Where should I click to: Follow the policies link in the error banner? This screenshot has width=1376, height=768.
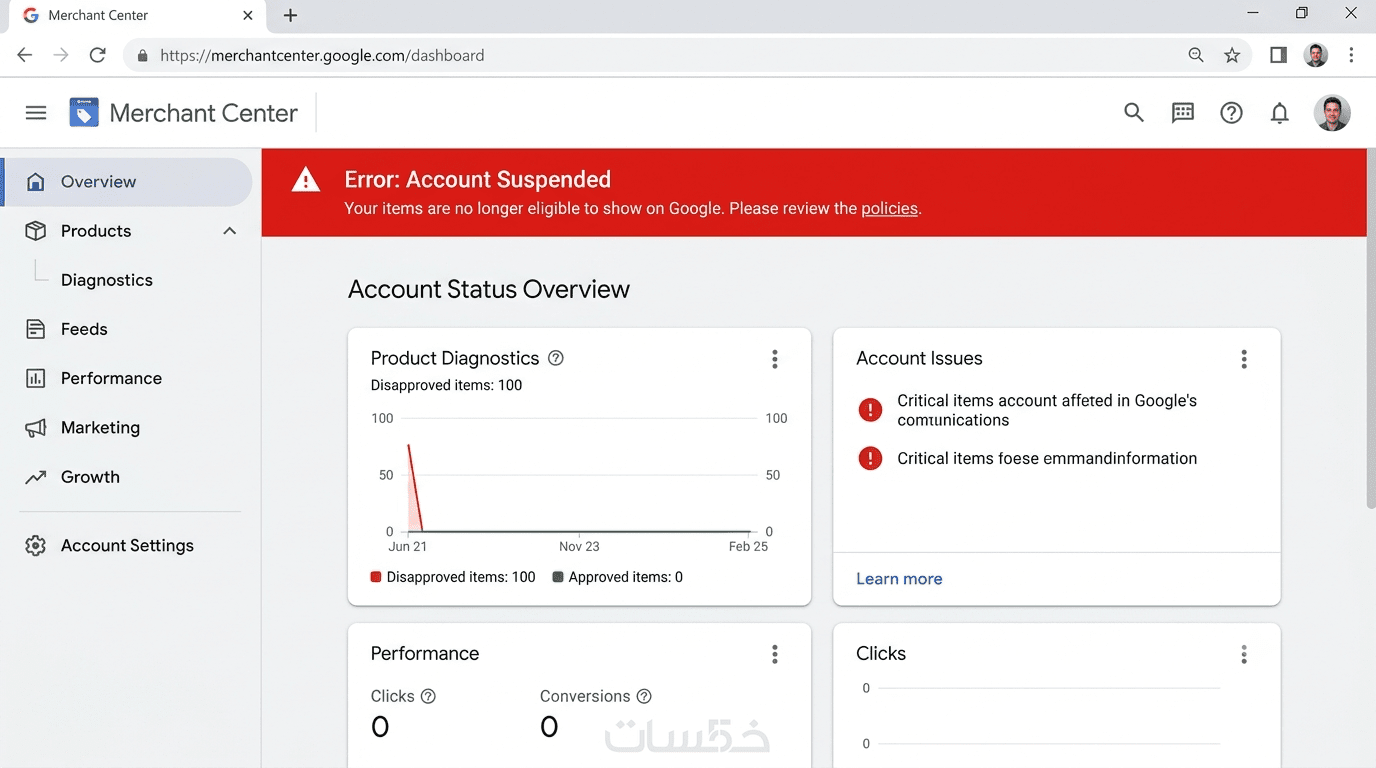click(889, 209)
